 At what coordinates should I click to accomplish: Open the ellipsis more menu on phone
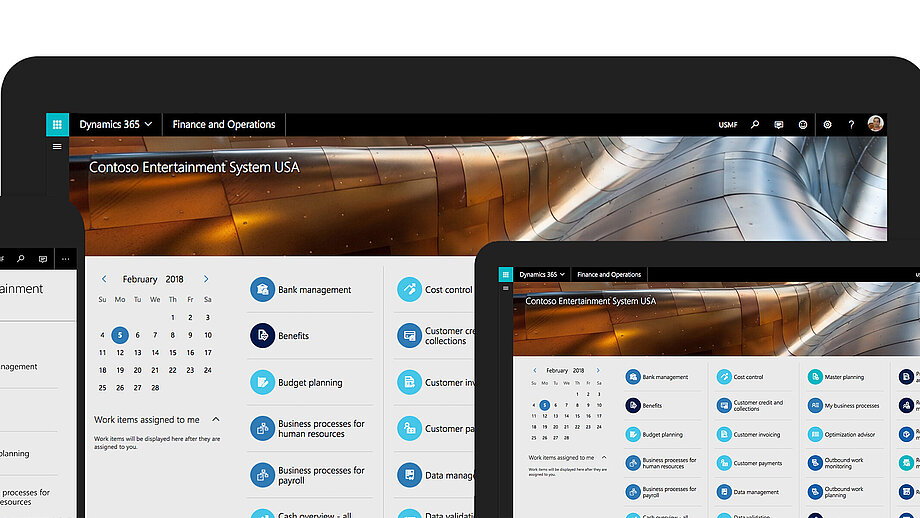65,259
